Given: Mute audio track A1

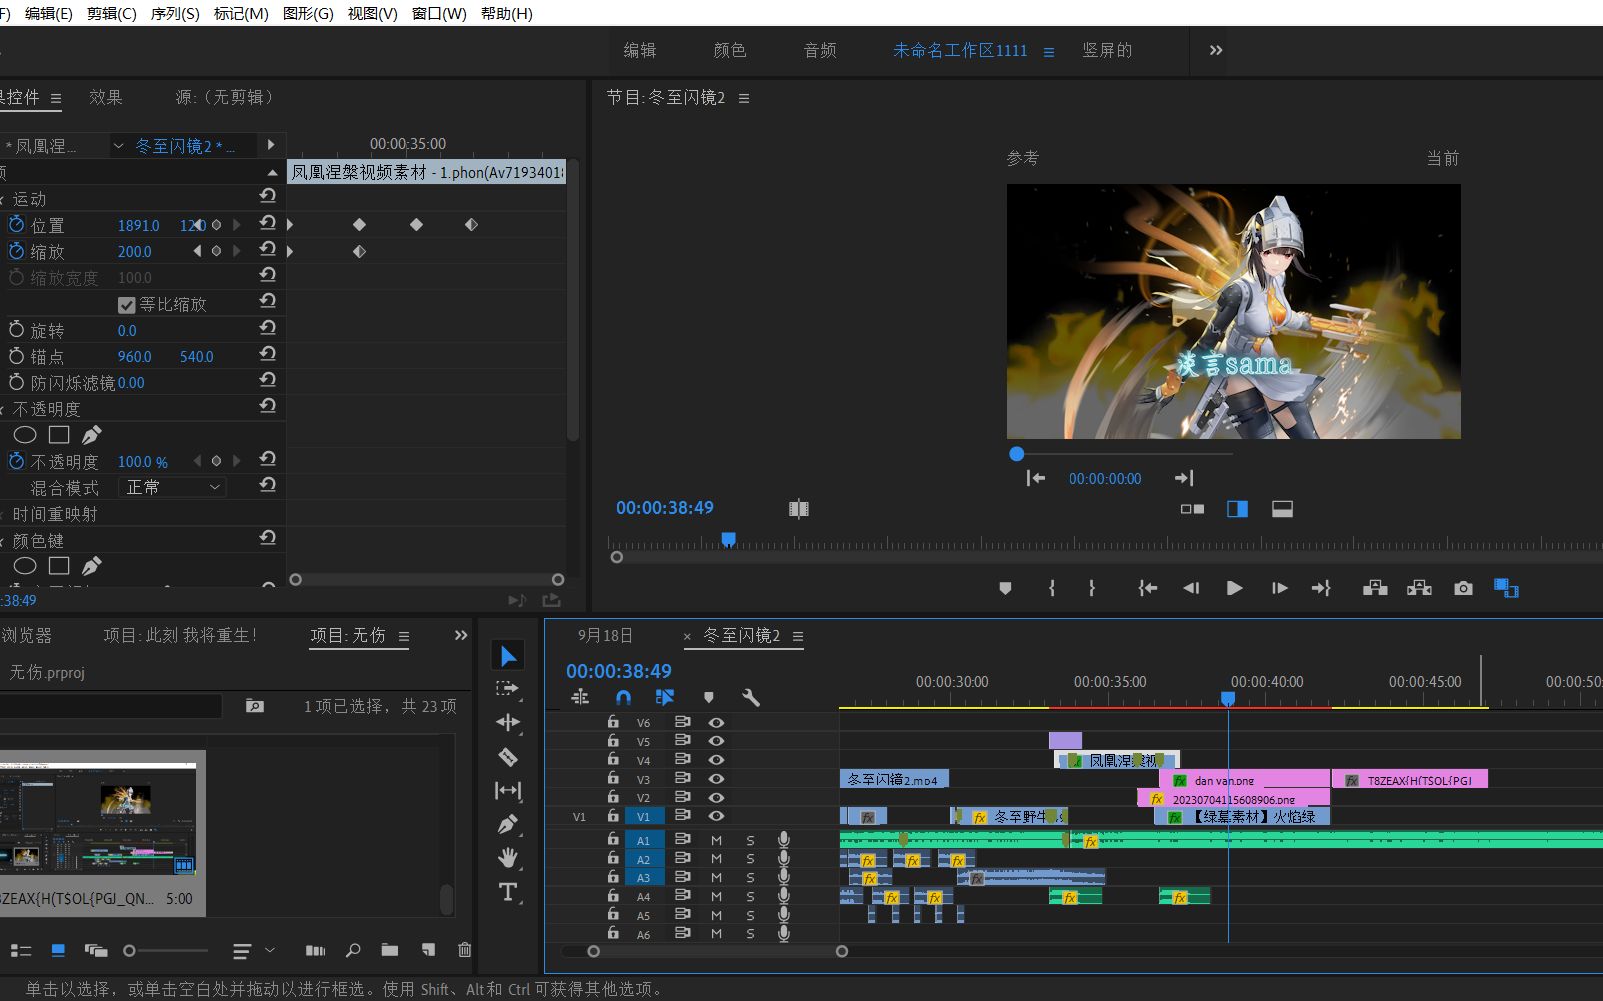Looking at the screenshot, I should click(716, 841).
